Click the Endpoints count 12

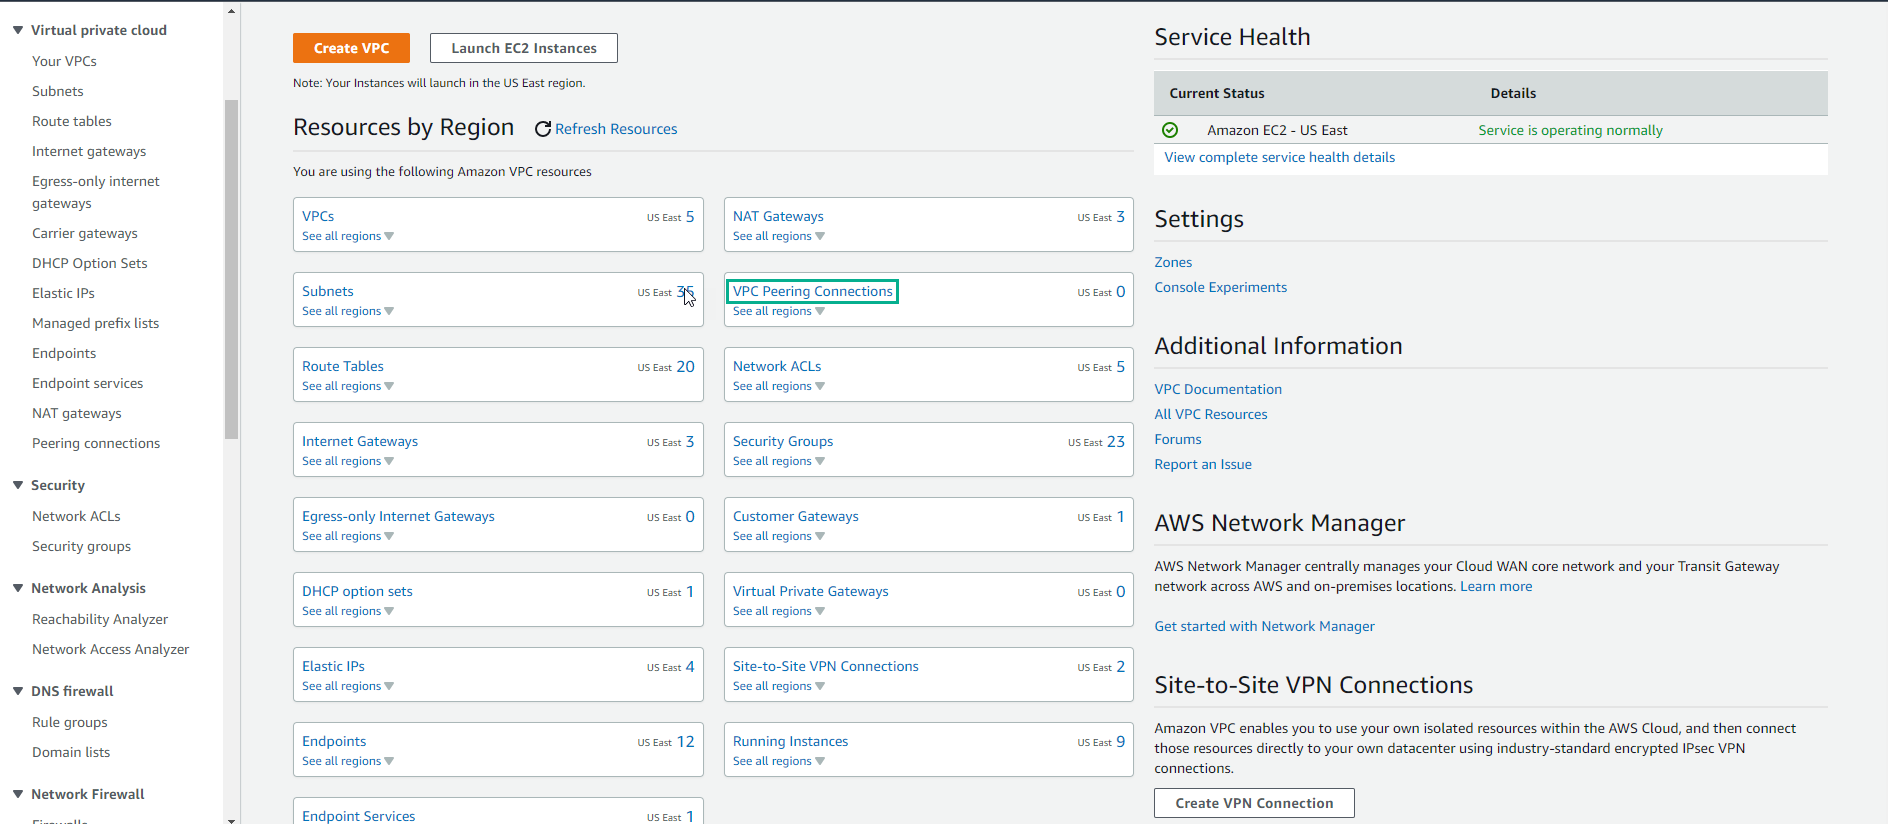click(685, 741)
